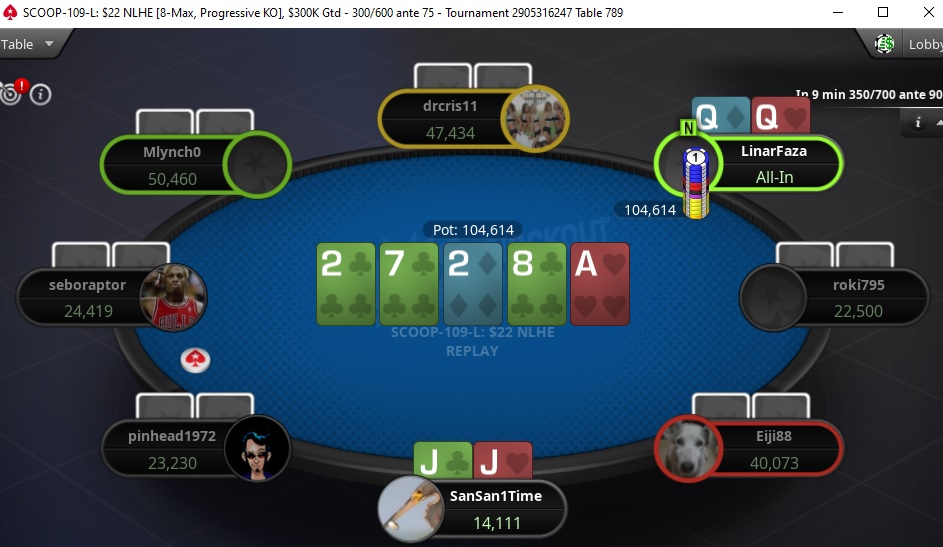Click pinhead1972's cartoon avatar
Image resolution: width=943 pixels, height=547 pixels.
[257, 448]
